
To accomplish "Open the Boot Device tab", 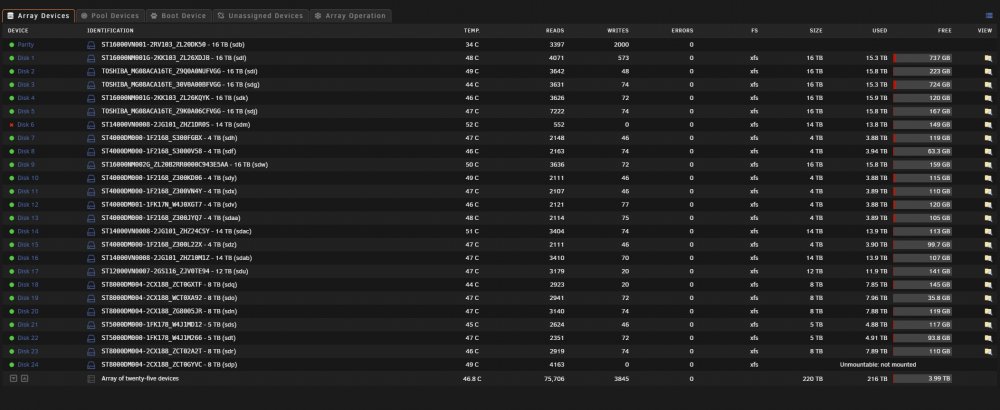I will [x=179, y=16].
